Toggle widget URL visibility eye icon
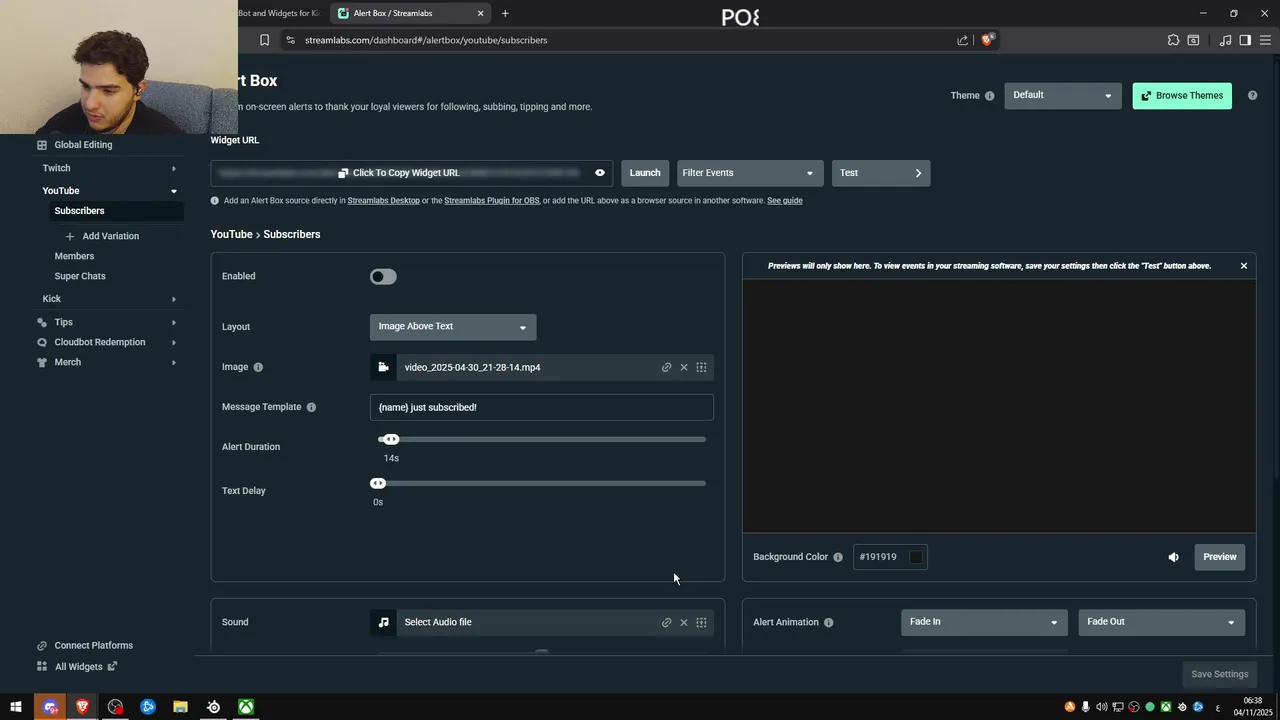This screenshot has width=1280, height=720. (x=600, y=173)
